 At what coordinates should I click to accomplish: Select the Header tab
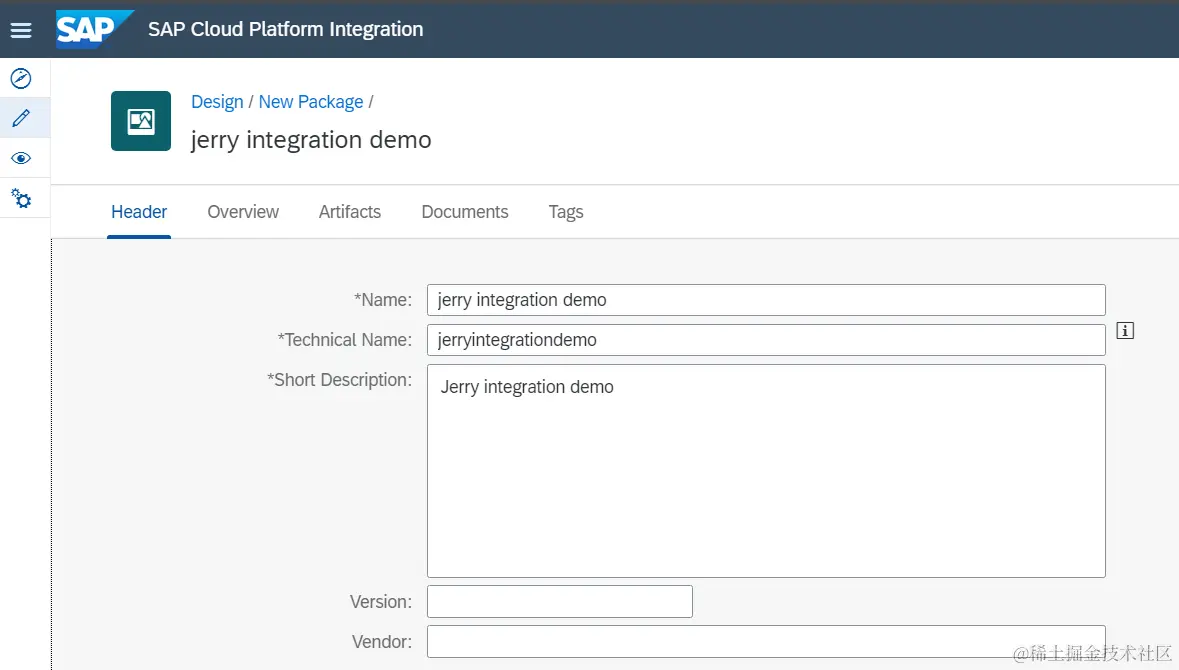point(139,212)
